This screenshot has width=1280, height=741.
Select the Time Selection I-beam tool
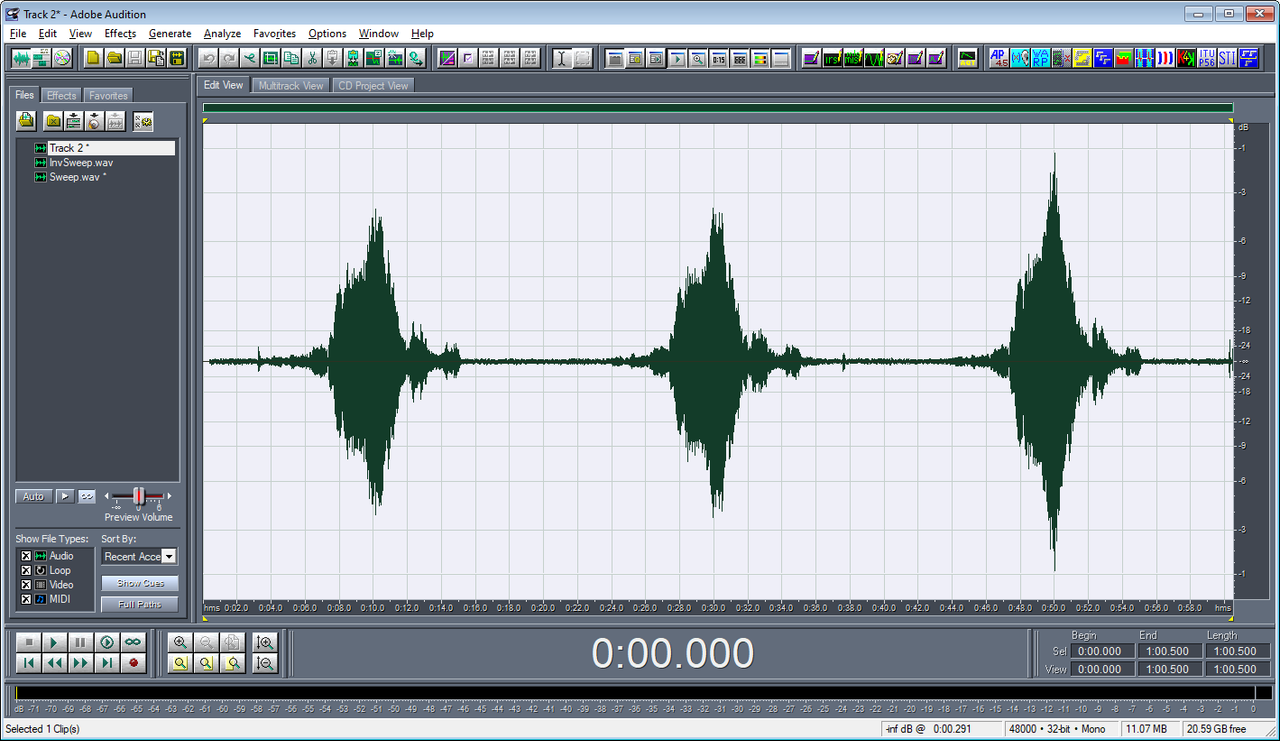pos(561,58)
